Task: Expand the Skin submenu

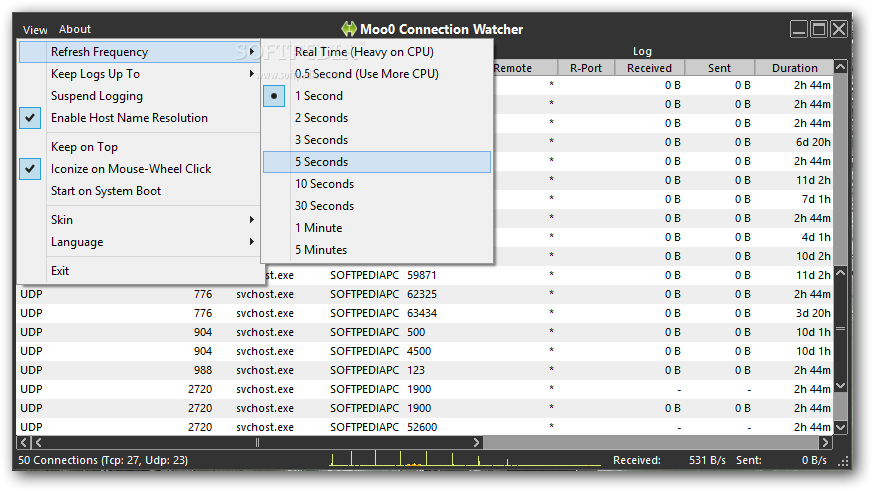Action: 139,219
